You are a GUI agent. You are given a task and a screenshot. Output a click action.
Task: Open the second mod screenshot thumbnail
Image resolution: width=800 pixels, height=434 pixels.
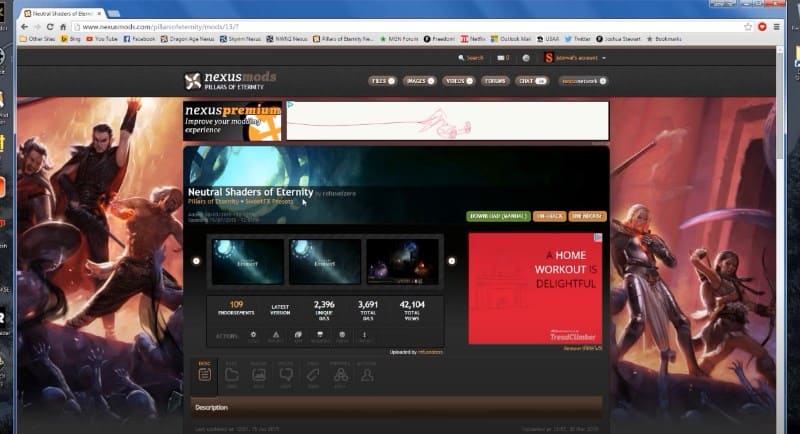(x=325, y=261)
